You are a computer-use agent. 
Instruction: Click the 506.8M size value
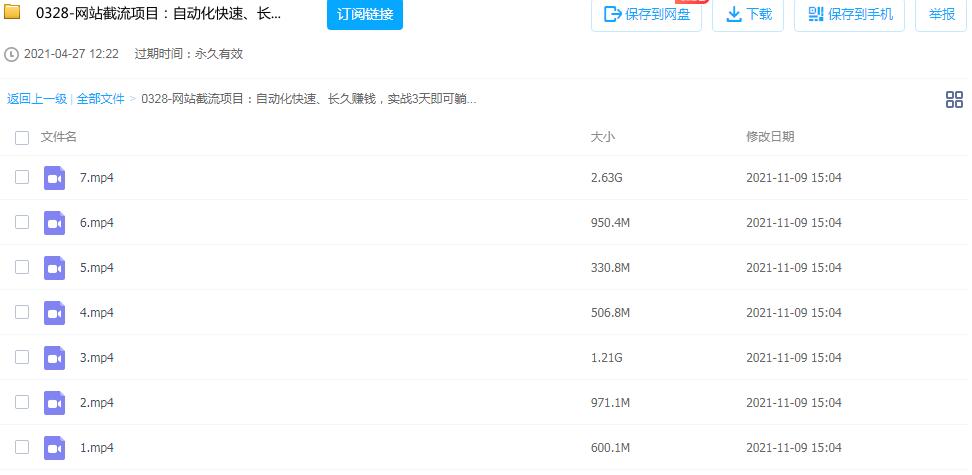click(611, 313)
